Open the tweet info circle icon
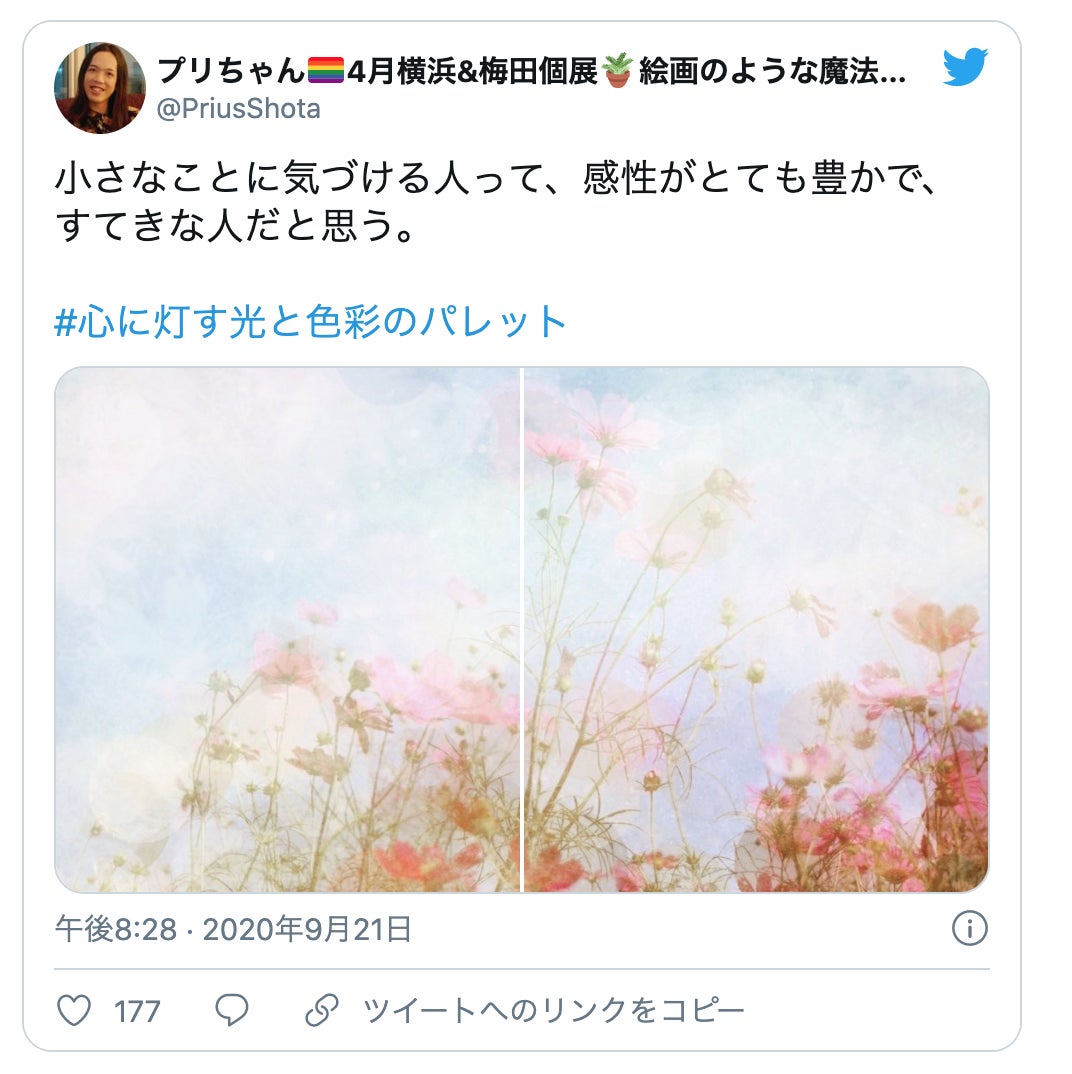Screen dimensions: 1072x1074 [969, 929]
